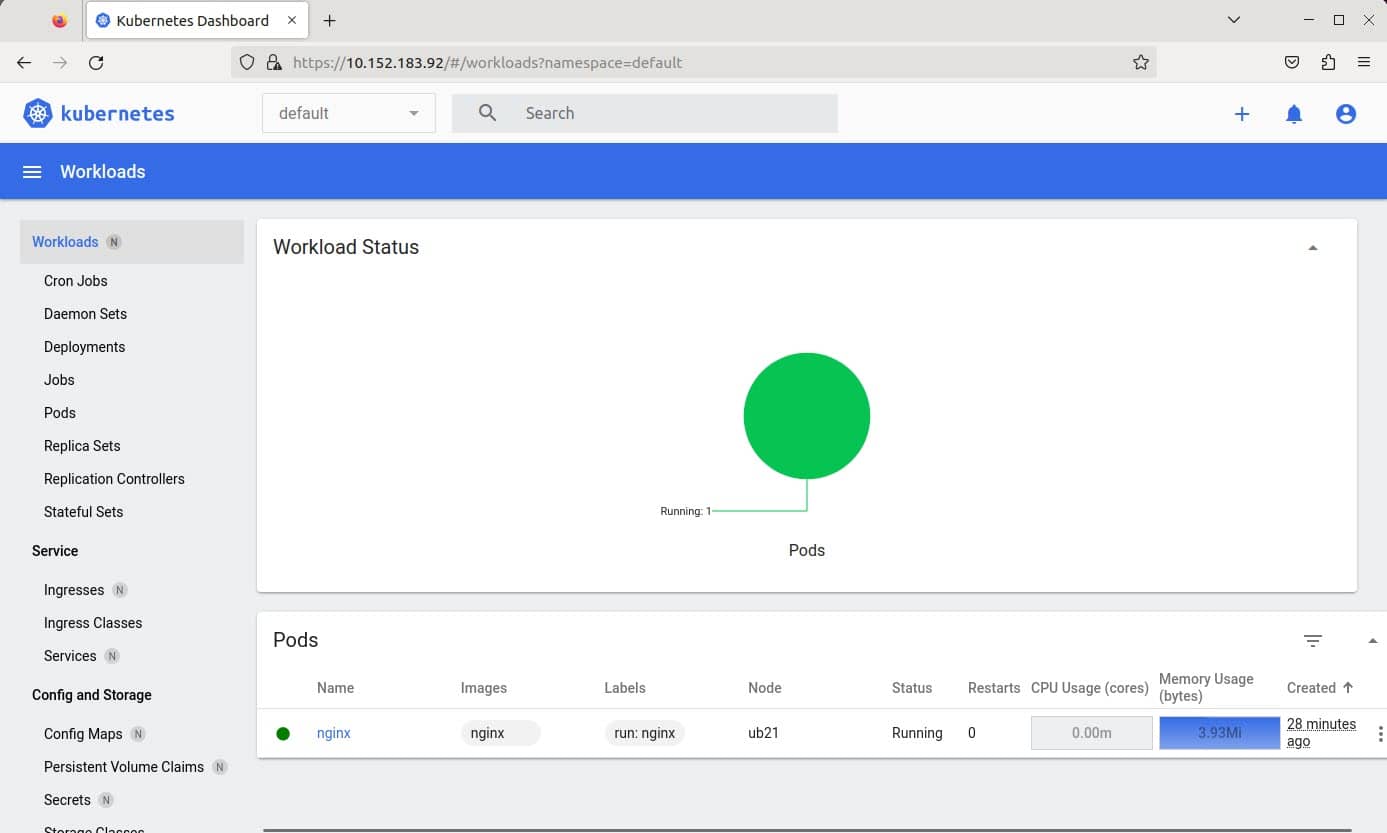Click the Running: 1 chart label
The width and height of the screenshot is (1387, 833).
686,511
